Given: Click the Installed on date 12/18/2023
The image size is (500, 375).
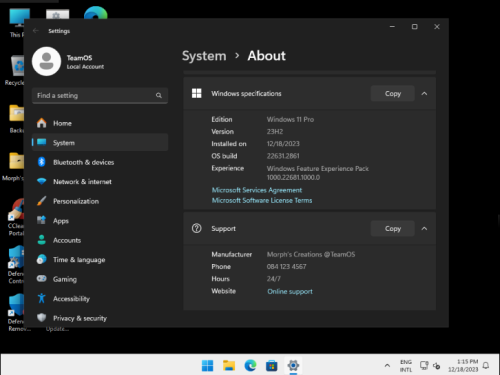Looking at the screenshot, I should (x=283, y=144).
